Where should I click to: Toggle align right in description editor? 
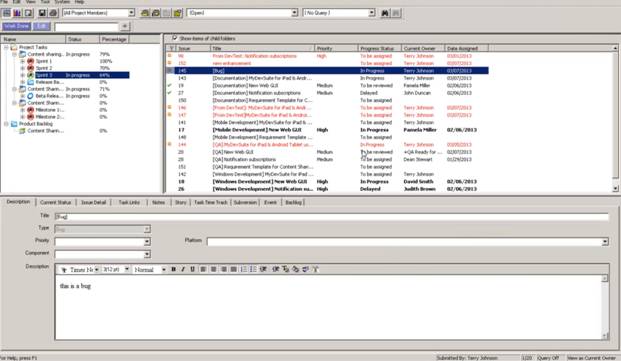224,269
